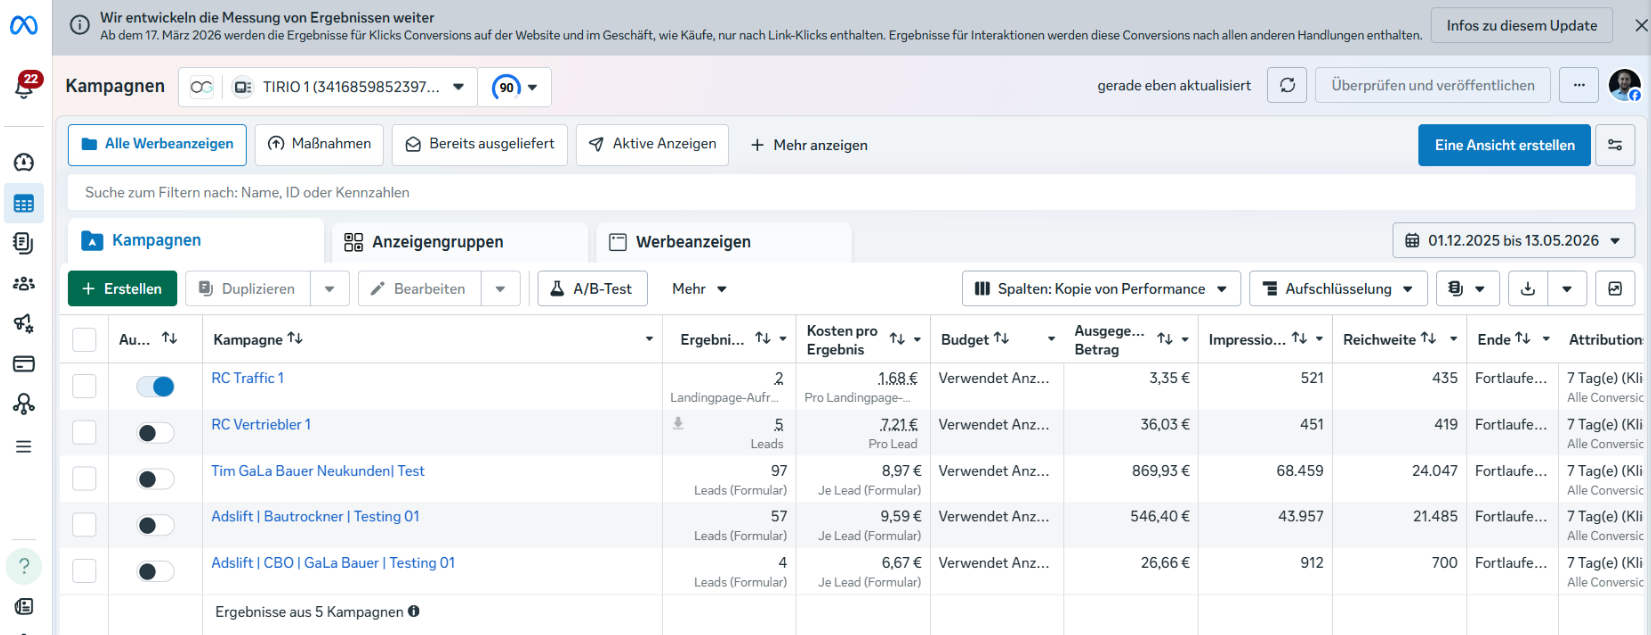
Task: Click the info icon in update banner
Action: pos(79,26)
